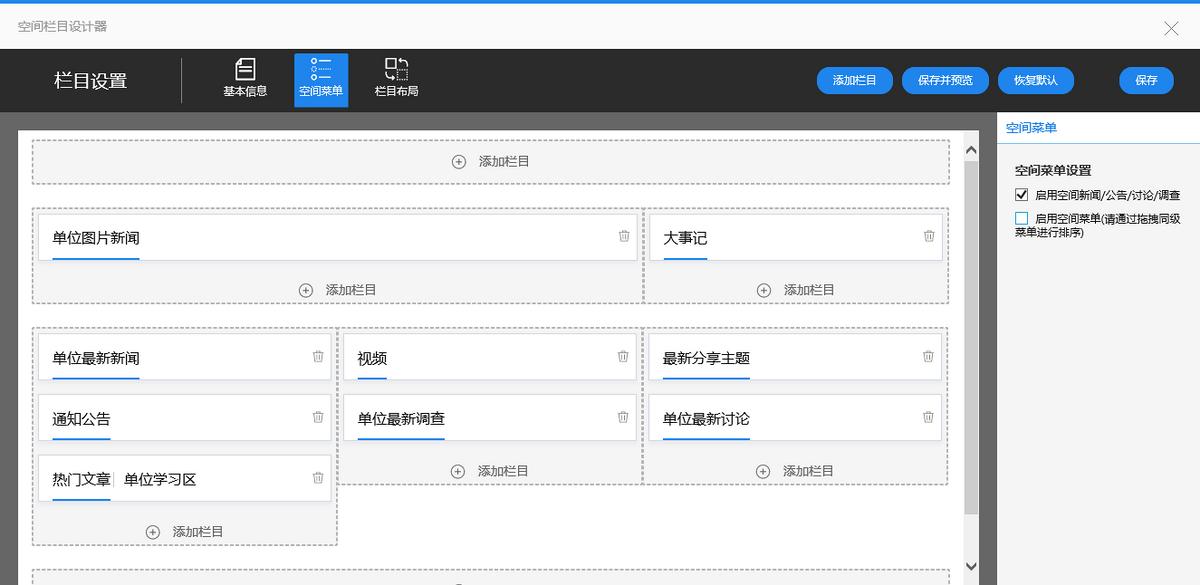Select the 热门文章 tab
Viewport: 1200px width, 585px height.
click(x=81, y=480)
